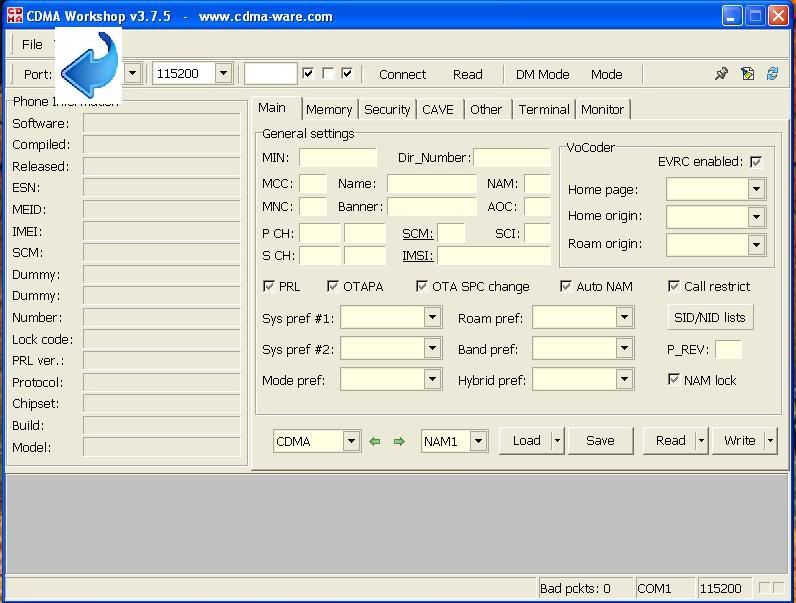Click the green right arrow near NAM1
Viewport: 796px width, 603px height.
399,442
